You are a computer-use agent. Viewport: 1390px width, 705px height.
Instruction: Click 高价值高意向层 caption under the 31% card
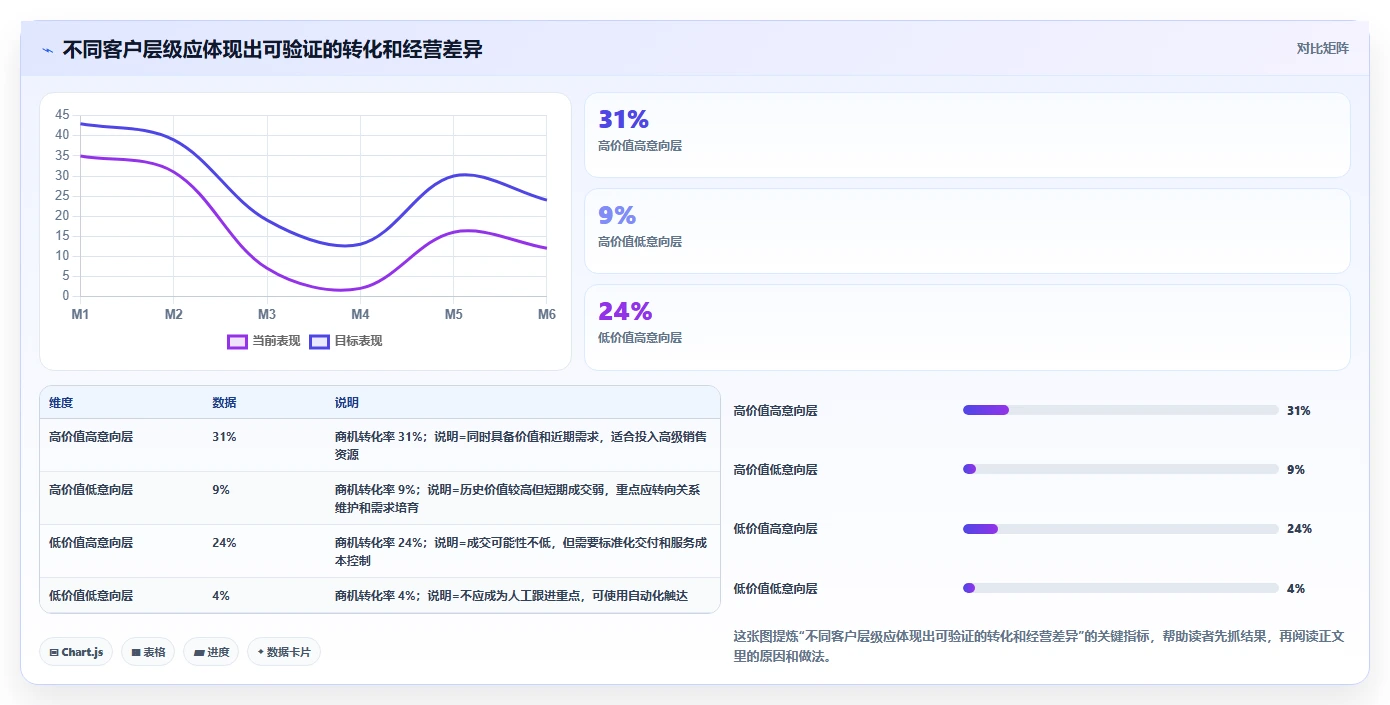(x=640, y=146)
